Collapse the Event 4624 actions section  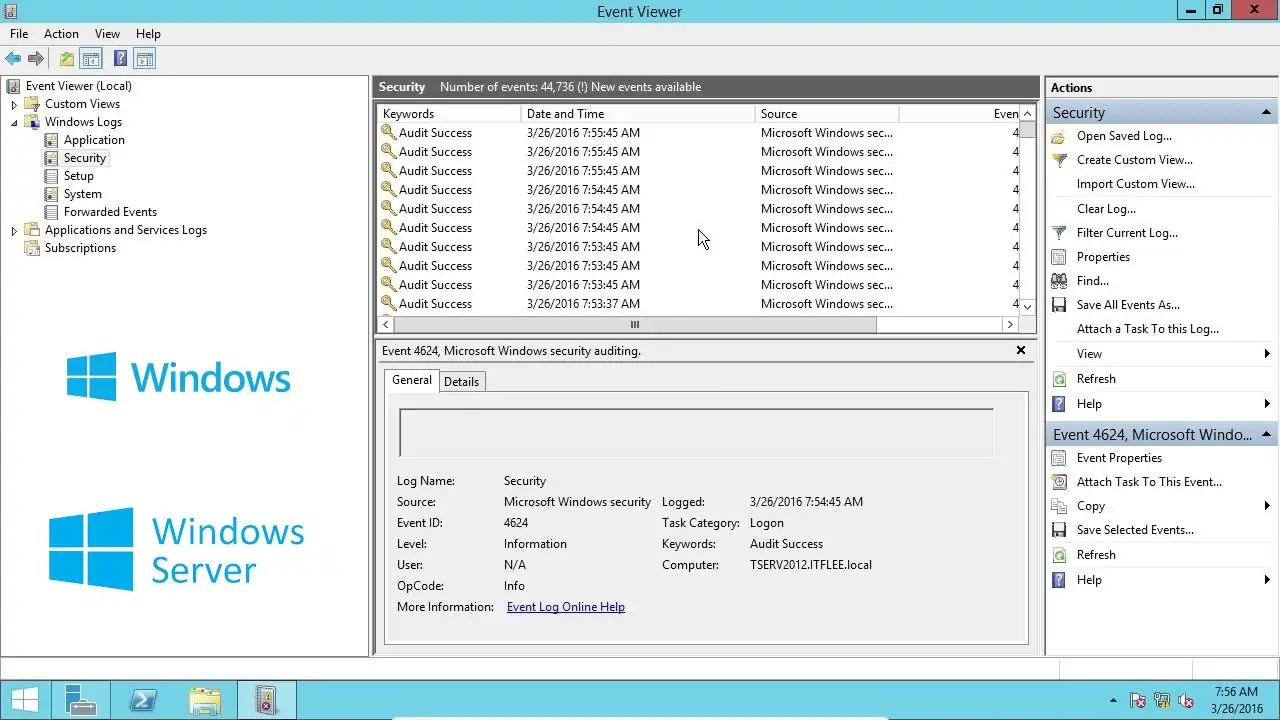[1266, 434]
